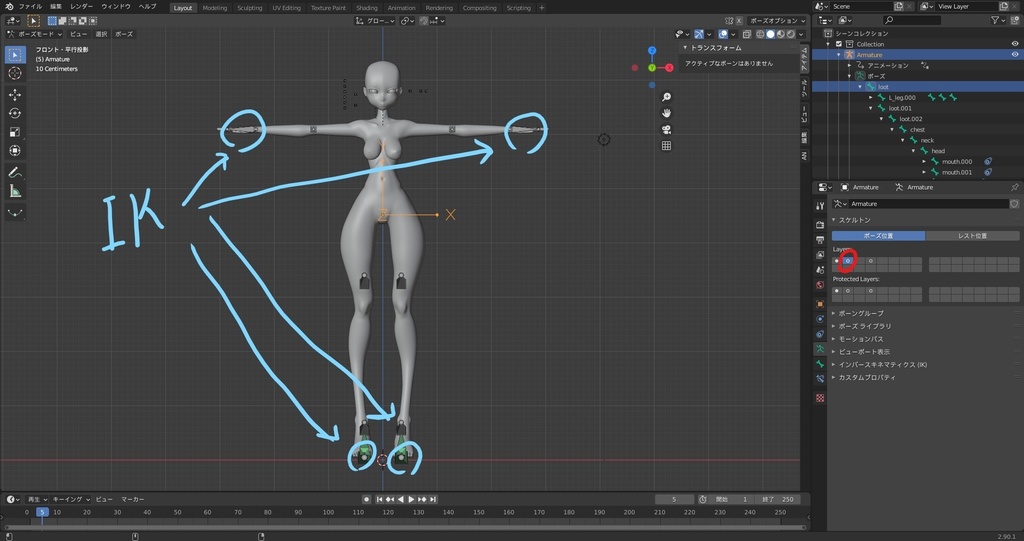Select the Scale tool
The image size is (1024, 541).
[14, 132]
